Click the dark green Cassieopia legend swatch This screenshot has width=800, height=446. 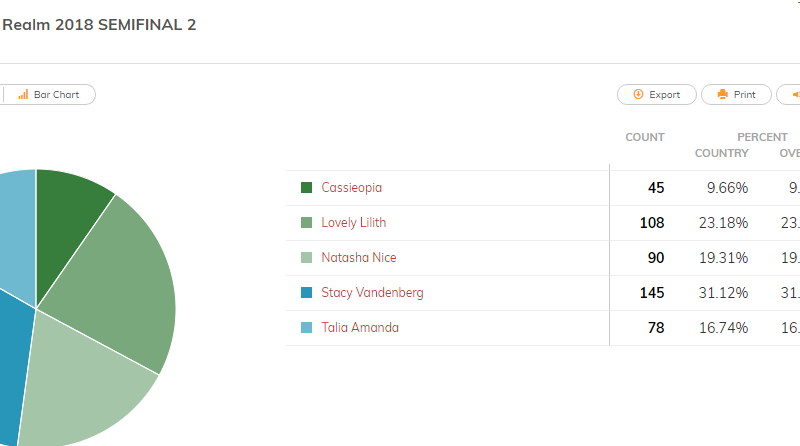point(306,188)
